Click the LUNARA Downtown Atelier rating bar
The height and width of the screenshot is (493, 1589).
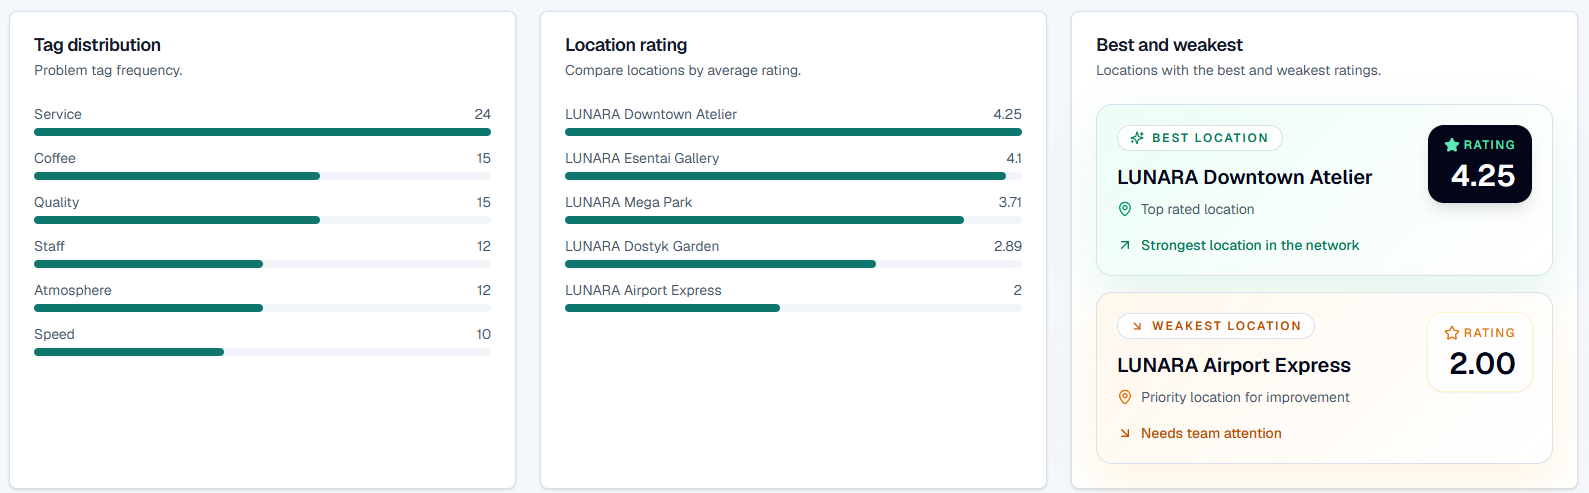pos(793,132)
